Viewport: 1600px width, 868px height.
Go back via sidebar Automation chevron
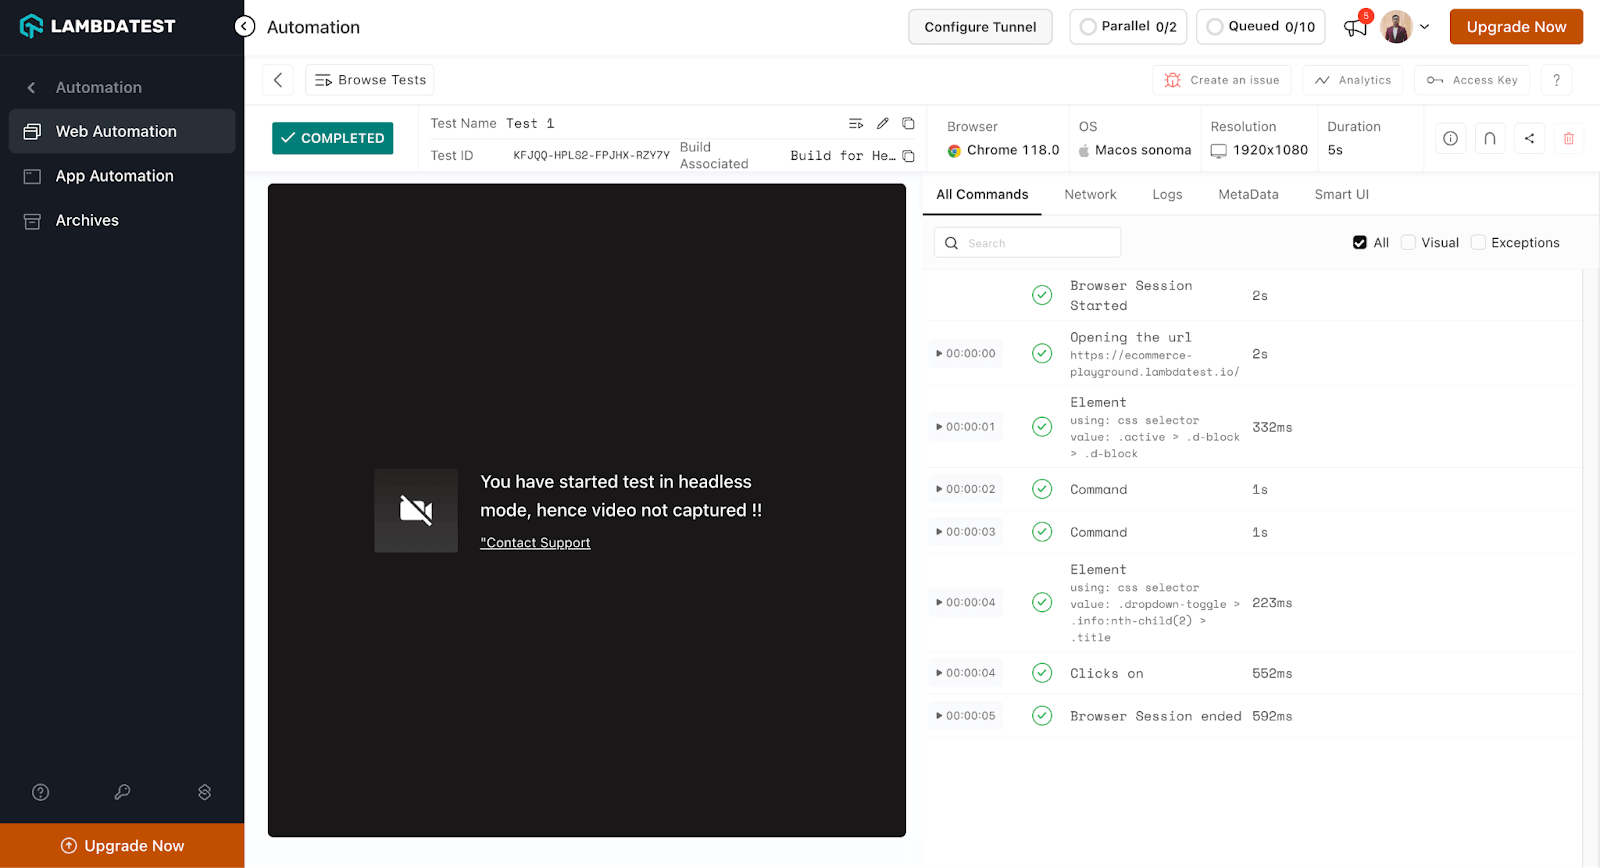point(32,88)
